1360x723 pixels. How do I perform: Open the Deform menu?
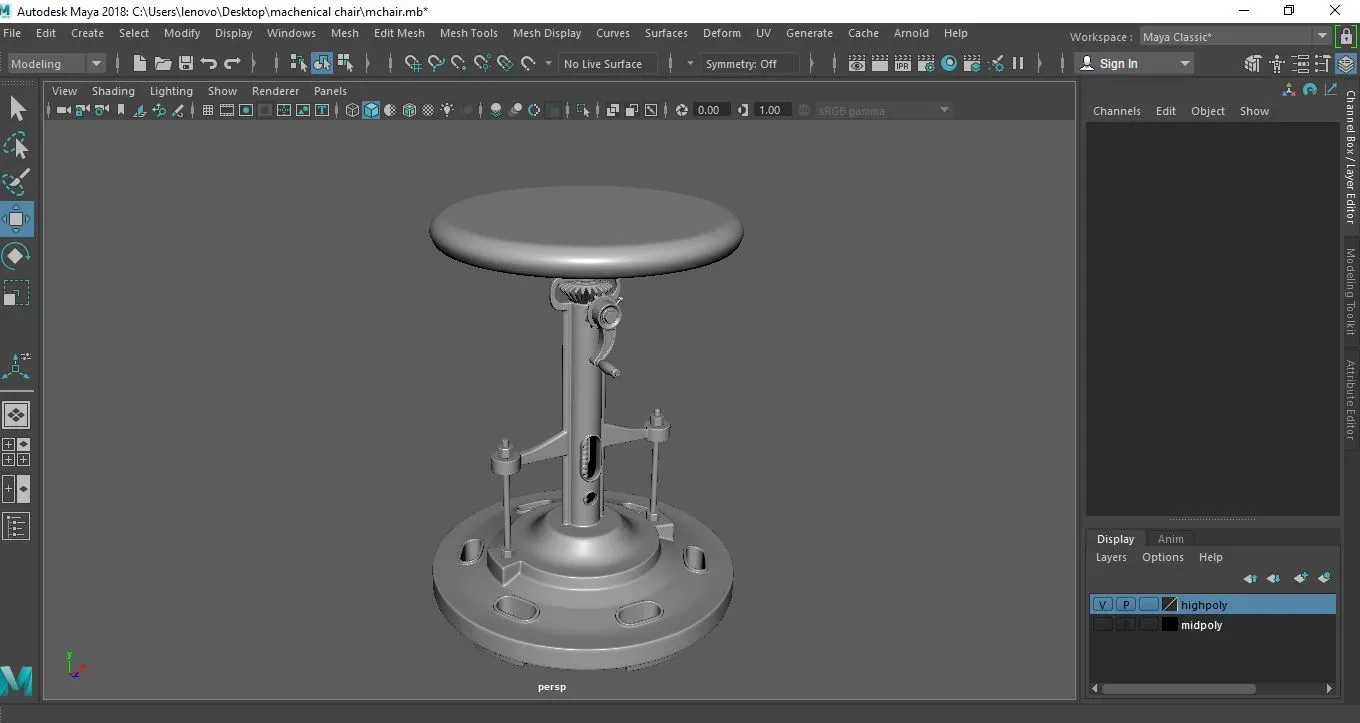722,33
